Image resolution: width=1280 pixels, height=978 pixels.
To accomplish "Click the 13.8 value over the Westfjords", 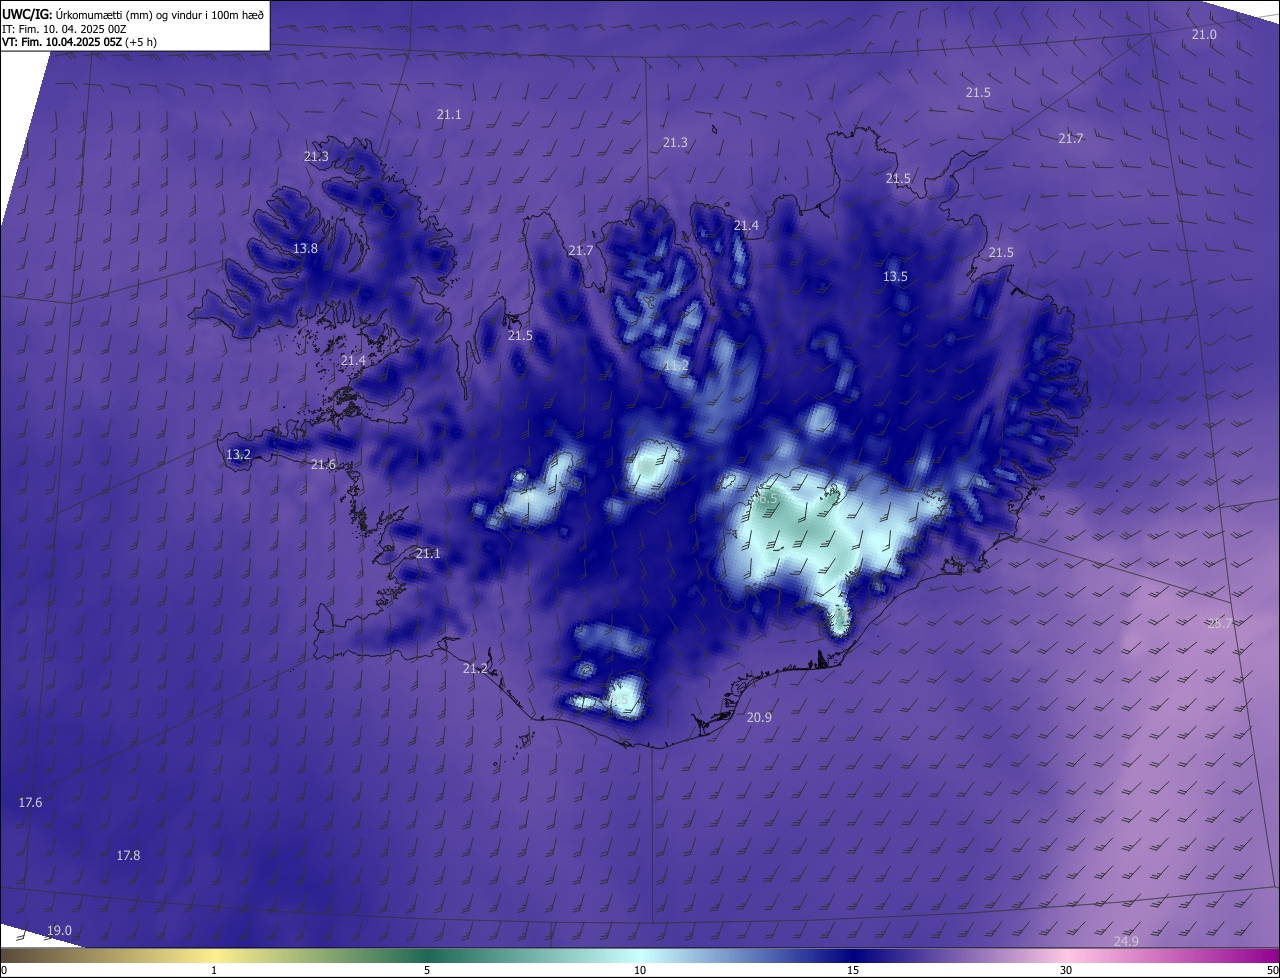I will (x=305, y=249).
